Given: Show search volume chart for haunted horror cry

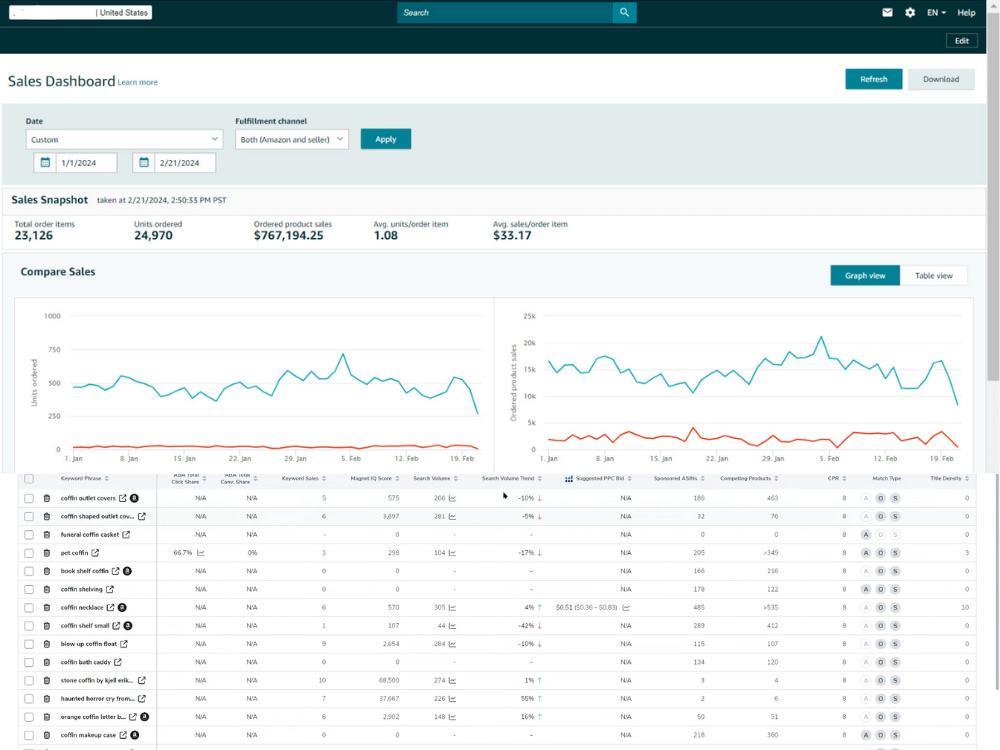Looking at the screenshot, I should pos(452,699).
